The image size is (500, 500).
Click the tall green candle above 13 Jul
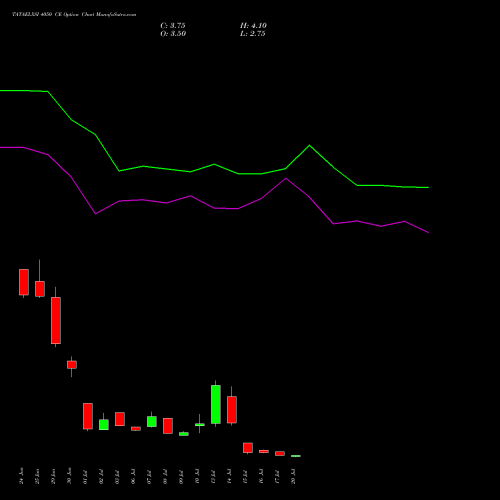pos(216,404)
